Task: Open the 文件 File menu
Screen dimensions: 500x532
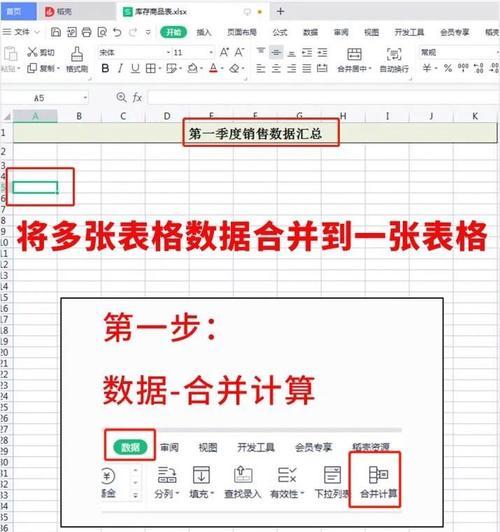Action: [x=22, y=32]
